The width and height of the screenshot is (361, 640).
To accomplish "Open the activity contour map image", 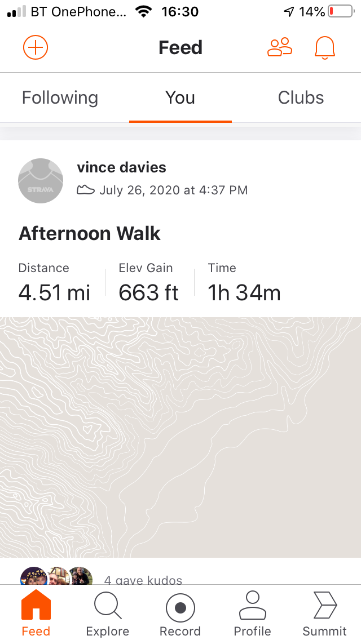I will [x=180, y=437].
